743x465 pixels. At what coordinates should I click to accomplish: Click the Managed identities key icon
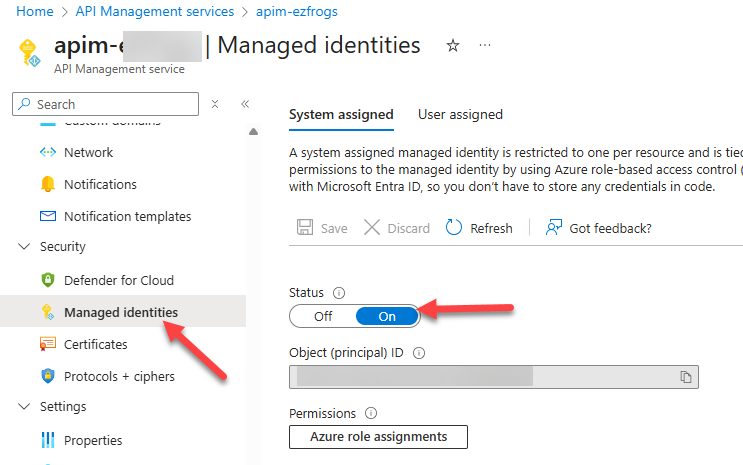click(x=48, y=312)
